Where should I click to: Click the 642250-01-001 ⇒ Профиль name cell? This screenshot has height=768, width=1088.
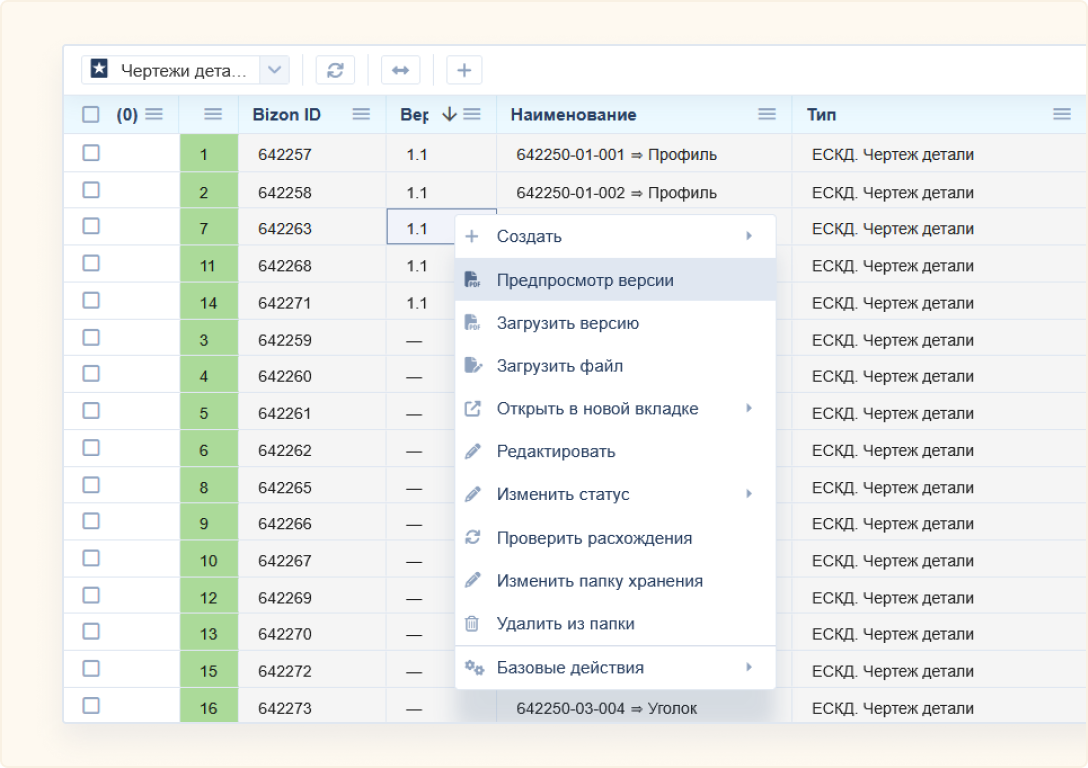coord(616,155)
